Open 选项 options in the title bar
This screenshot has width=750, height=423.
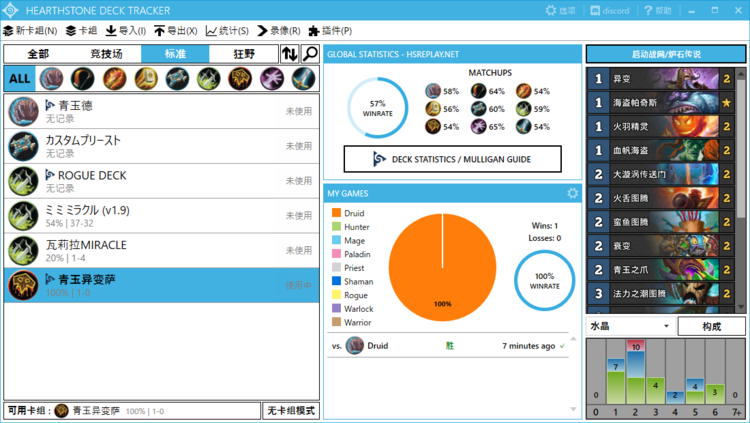(561, 11)
